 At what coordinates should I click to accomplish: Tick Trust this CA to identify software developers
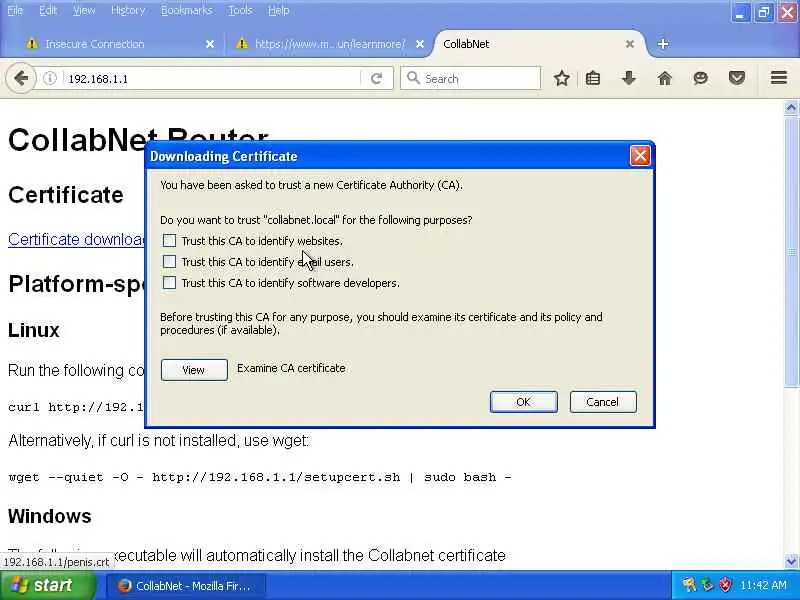pyautogui.click(x=169, y=283)
